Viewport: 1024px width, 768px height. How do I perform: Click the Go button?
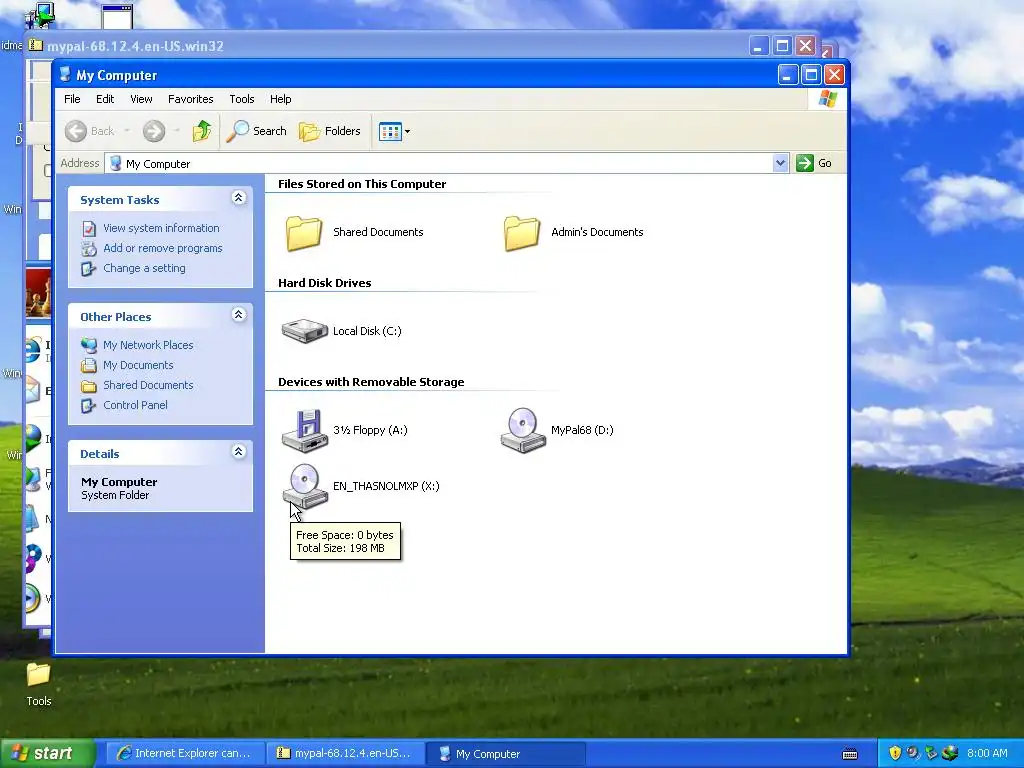click(x=814, y=163)
